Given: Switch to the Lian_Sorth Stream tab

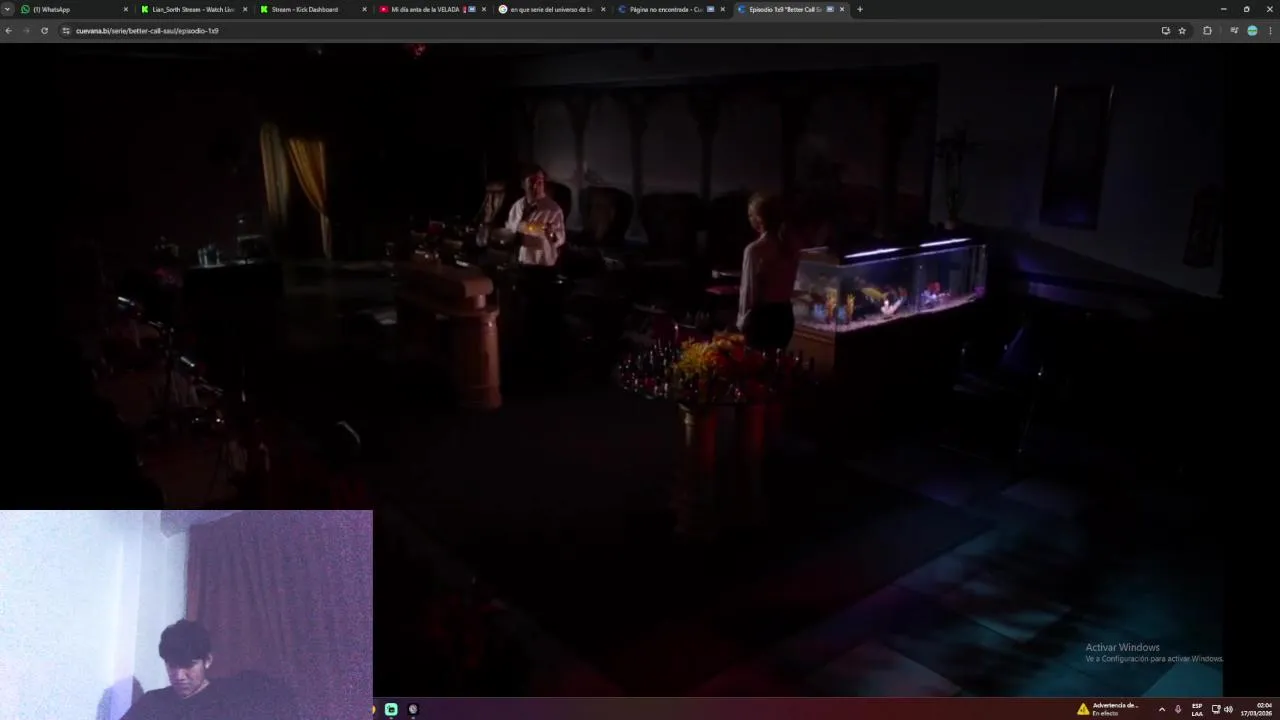Looking at the screenshot, I should pyautogui.click(x=194, y=9).
